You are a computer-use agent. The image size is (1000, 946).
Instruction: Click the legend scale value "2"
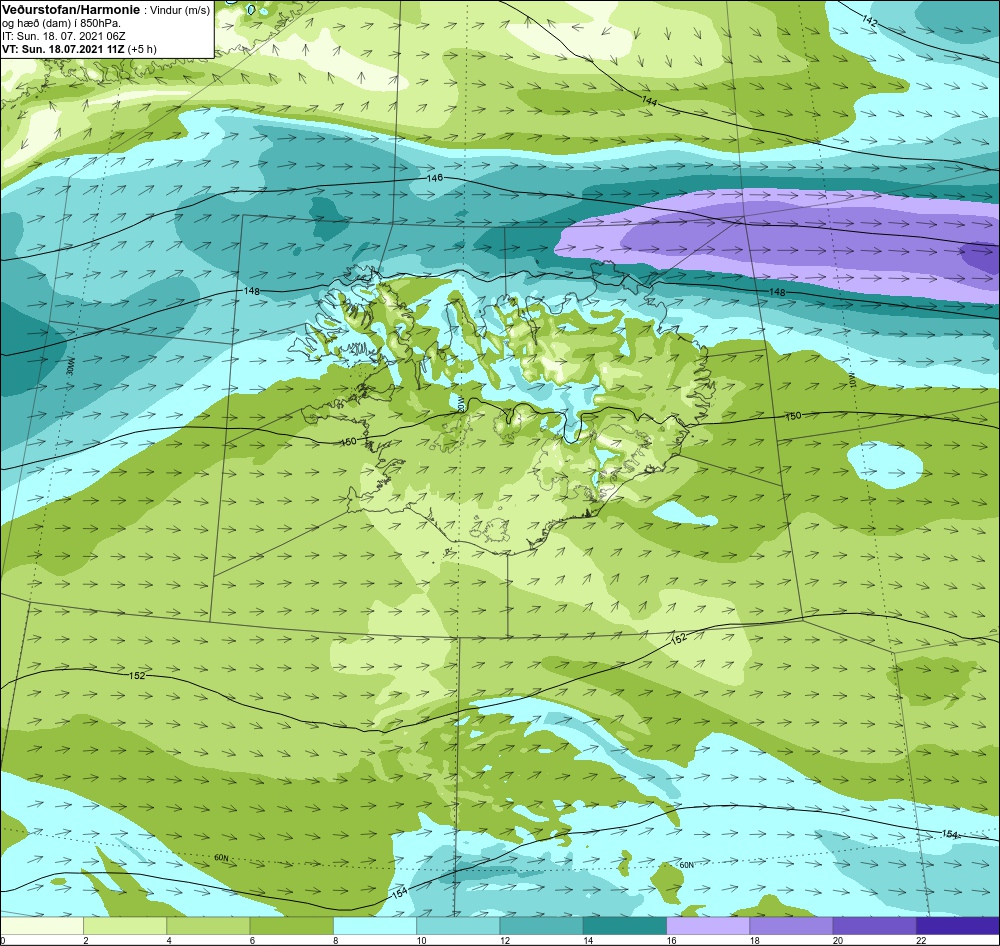[85, 940]
